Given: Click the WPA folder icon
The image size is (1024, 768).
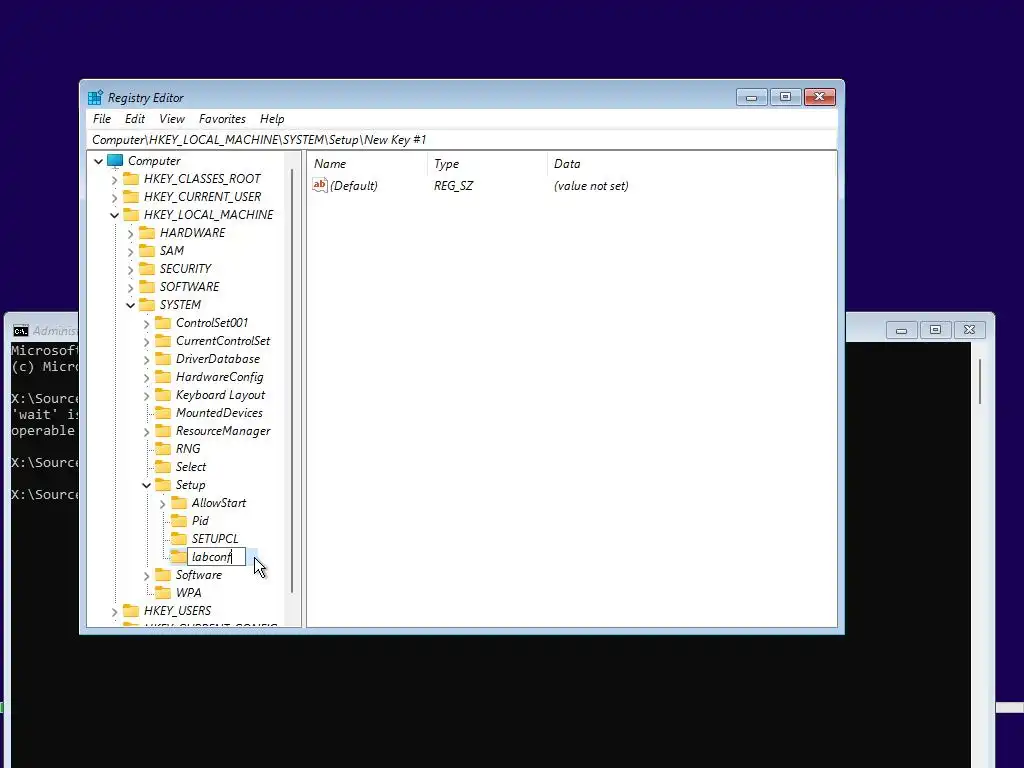Looking at the screenshot, I should (x=163, y=593).
